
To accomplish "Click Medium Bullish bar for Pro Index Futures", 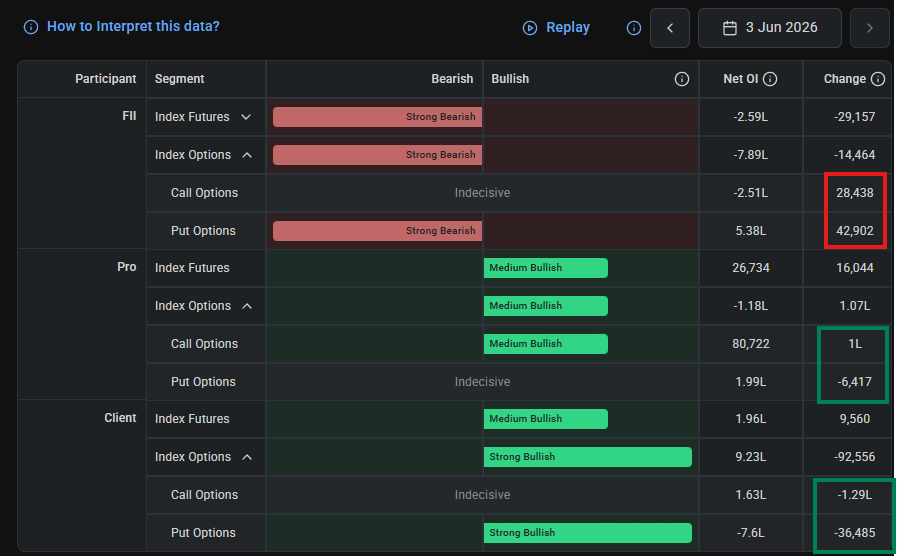I will [546, 268].
